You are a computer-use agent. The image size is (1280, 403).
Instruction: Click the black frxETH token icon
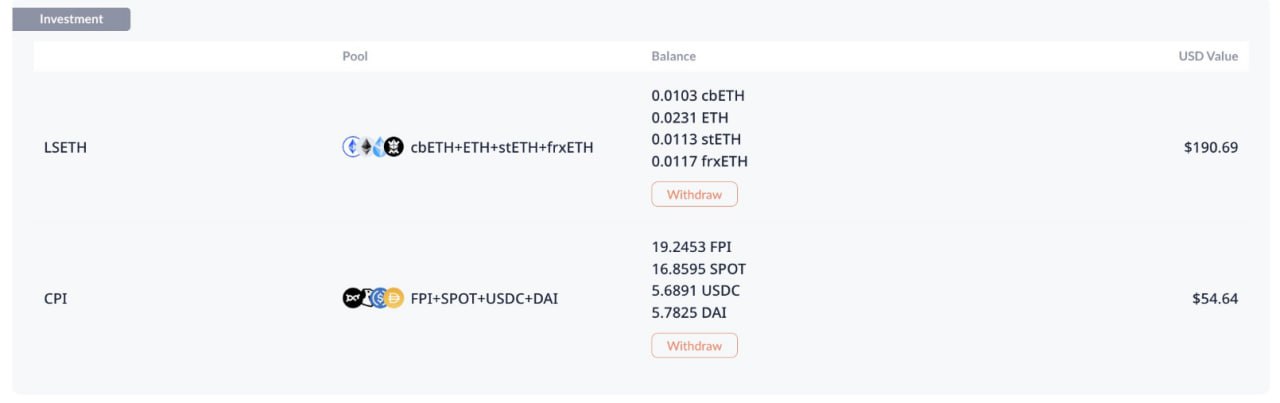394,147
